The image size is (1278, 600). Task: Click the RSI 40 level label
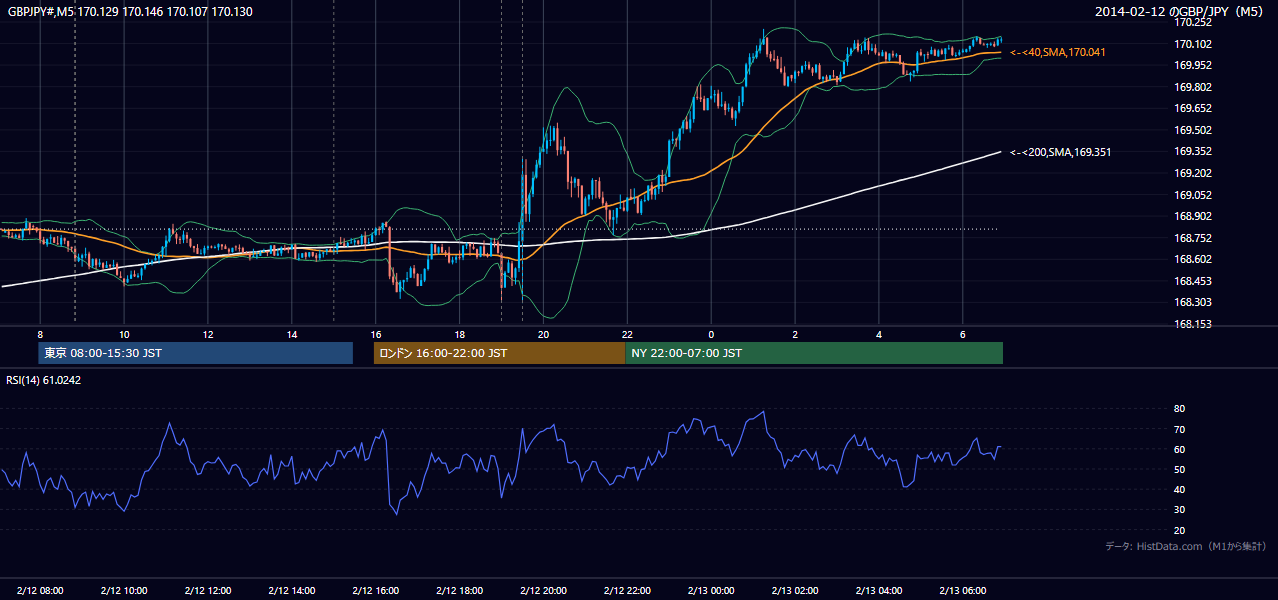[1179, 489]
